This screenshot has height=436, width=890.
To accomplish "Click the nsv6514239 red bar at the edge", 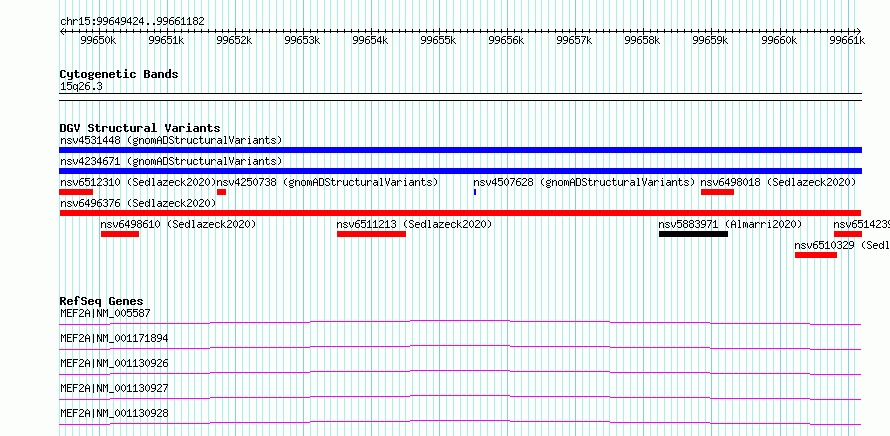I will point(848,234).
